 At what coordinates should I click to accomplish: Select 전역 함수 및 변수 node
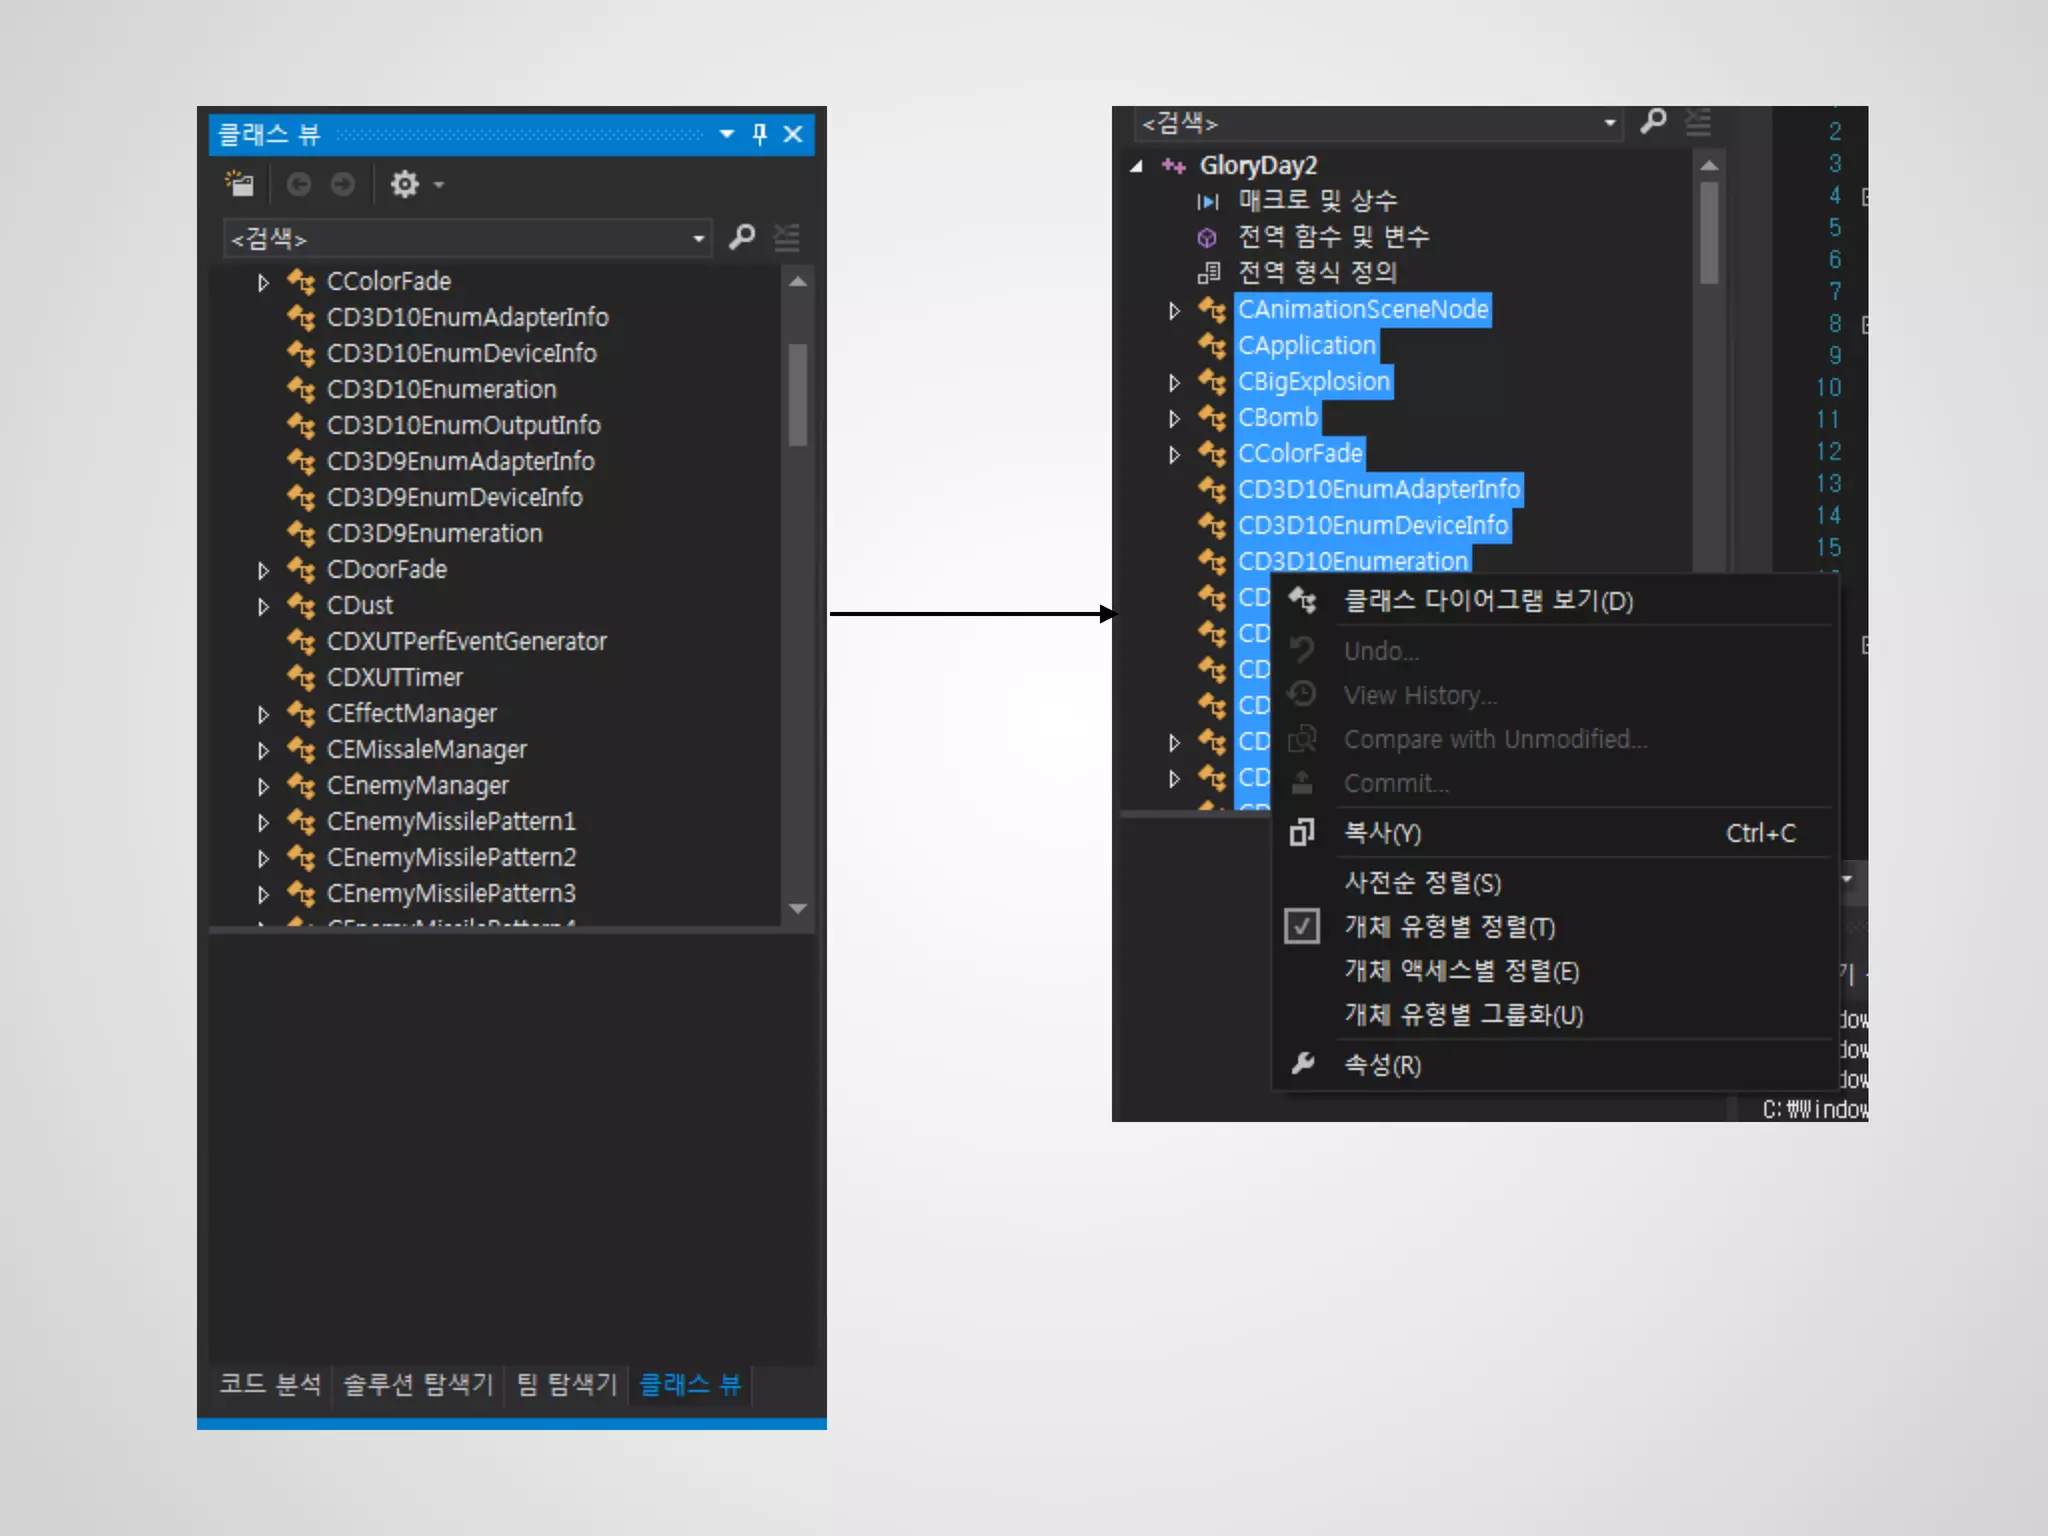pyautogui.click(x=1333, y=237)
